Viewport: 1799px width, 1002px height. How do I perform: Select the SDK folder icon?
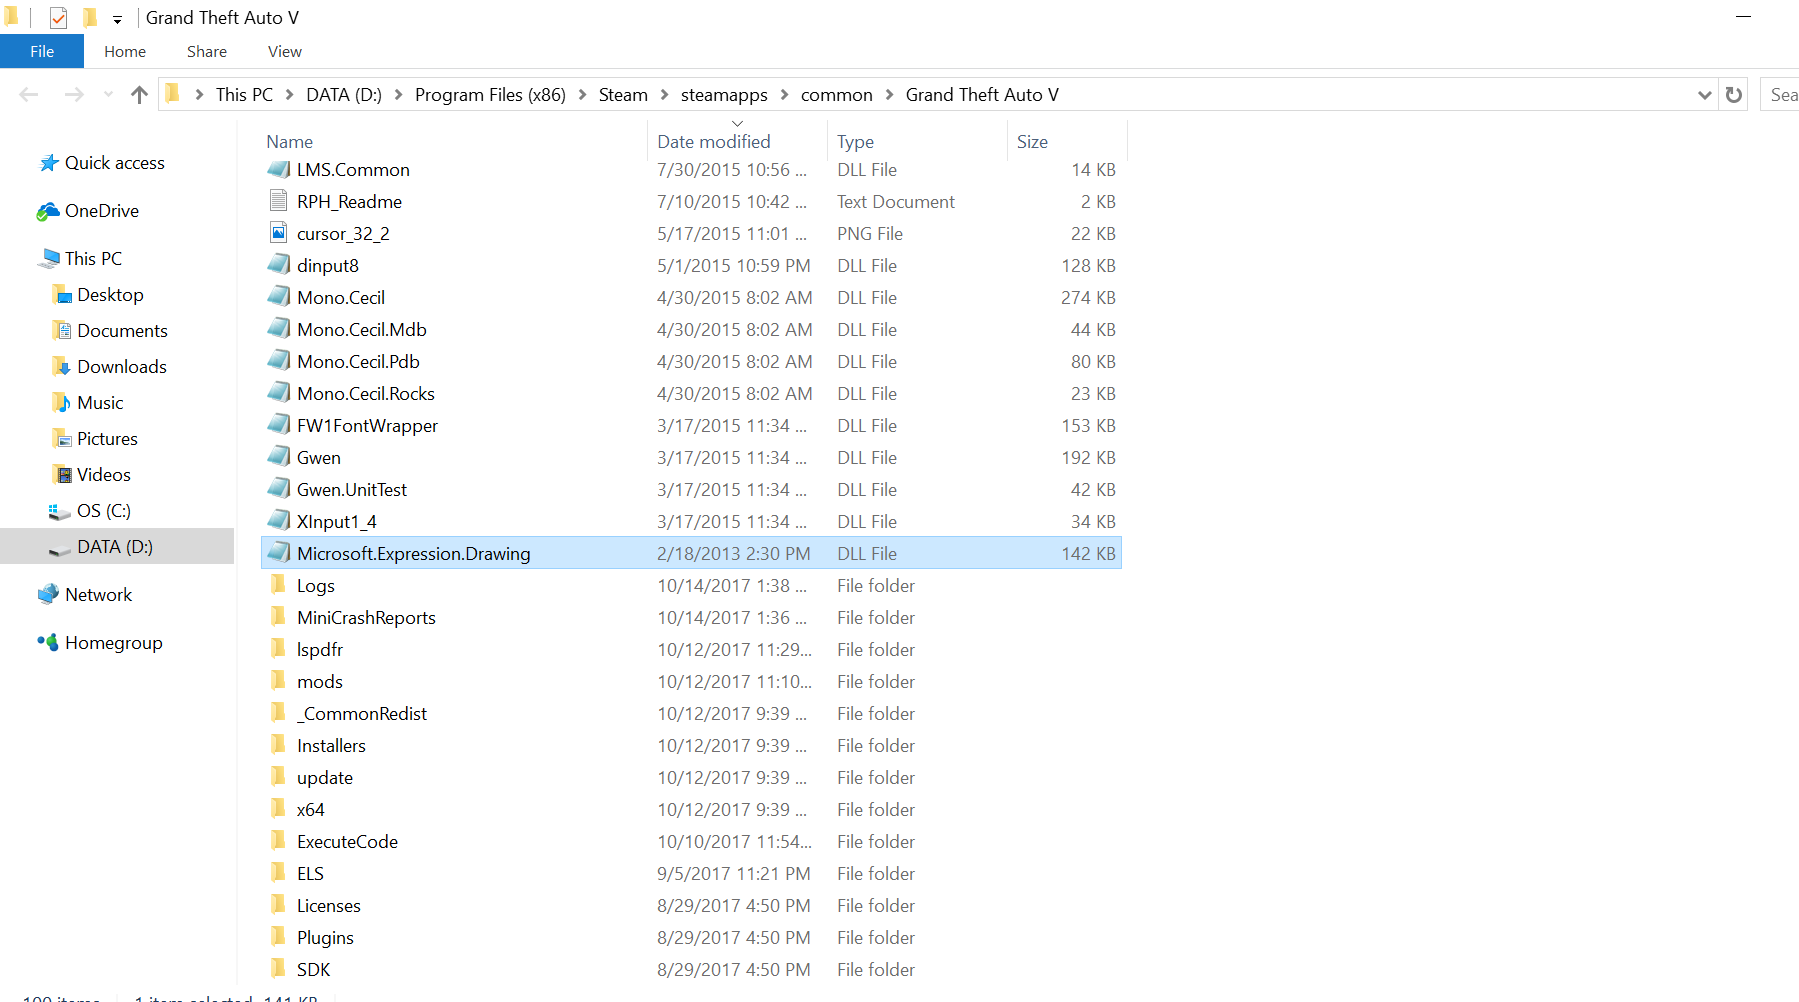tap(279, 969)
